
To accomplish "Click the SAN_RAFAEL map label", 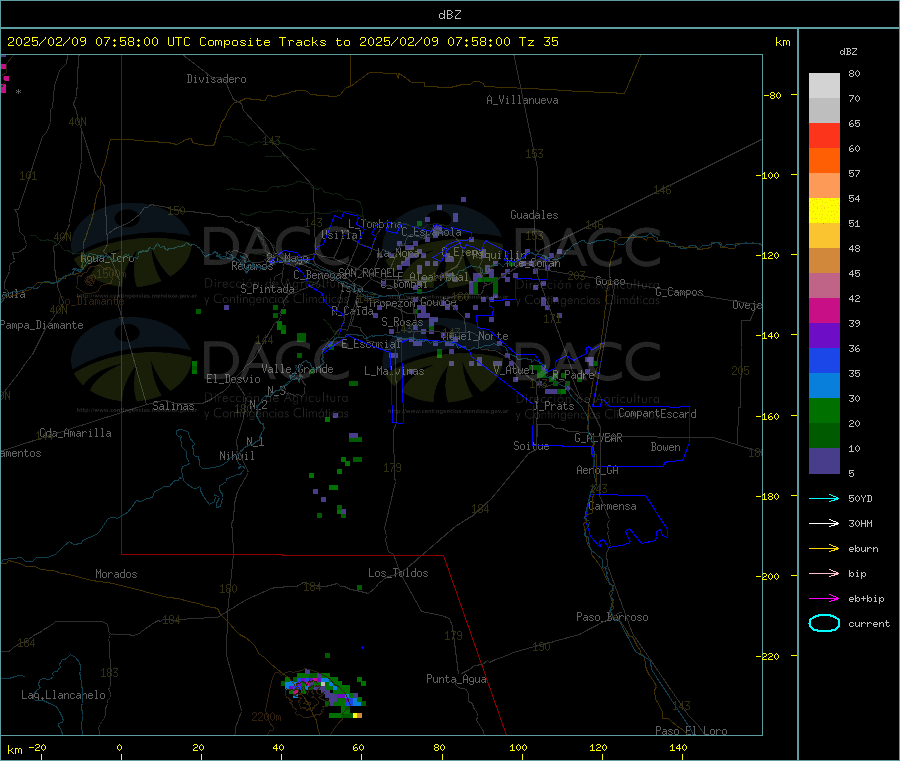I will (x=367, y=272).
